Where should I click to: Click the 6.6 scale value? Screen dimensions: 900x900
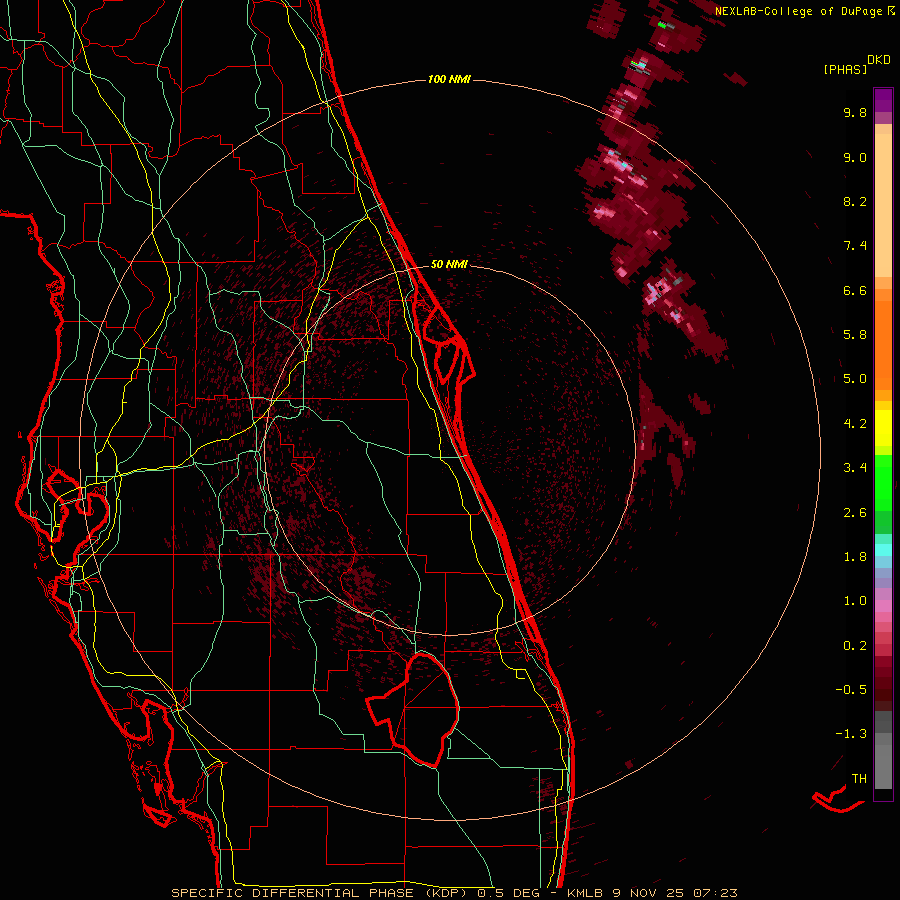(855, 290)
